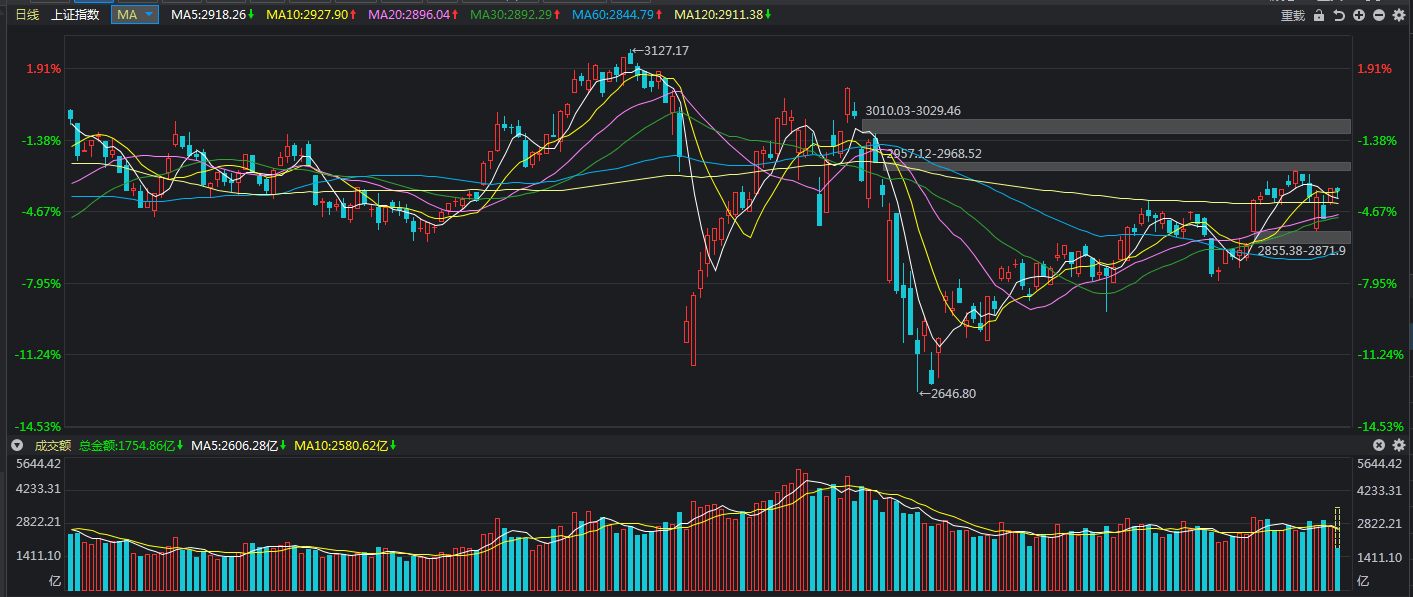Click the lock icon in chart toolbar
Image resolution: width=1413 pixels, height=597 pixels.
(1319, 15)
